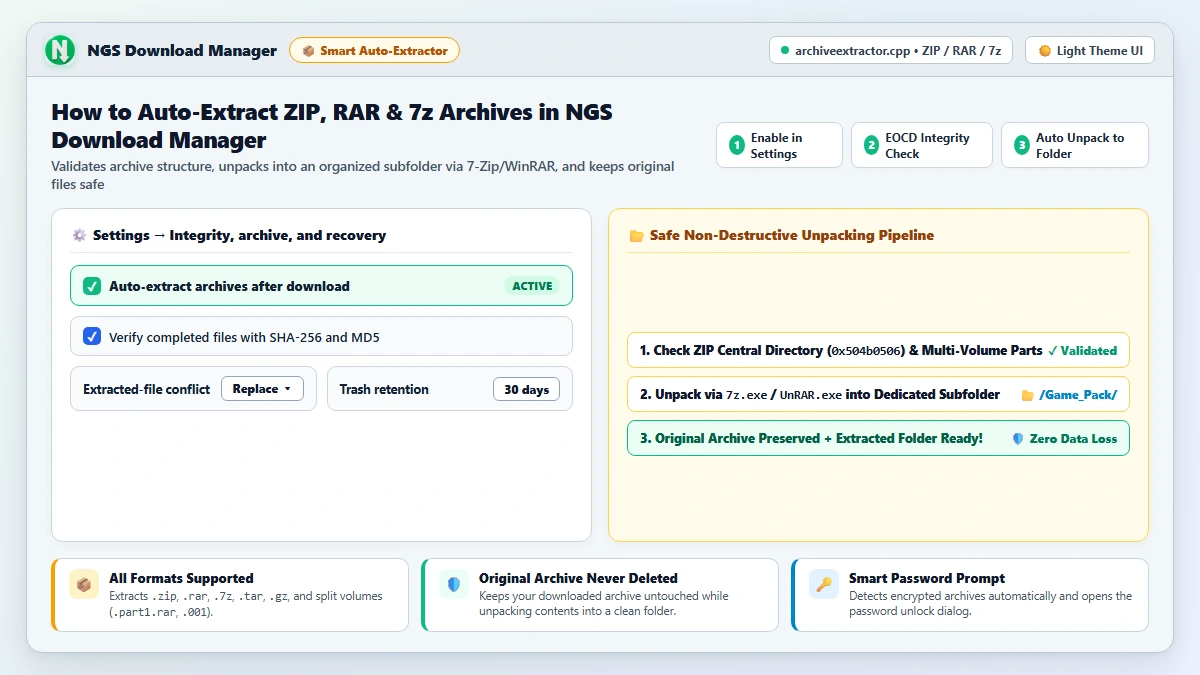Click the green status dot beside archiveextractor.cpp
1200x675 pixels.
coord(785,50)
